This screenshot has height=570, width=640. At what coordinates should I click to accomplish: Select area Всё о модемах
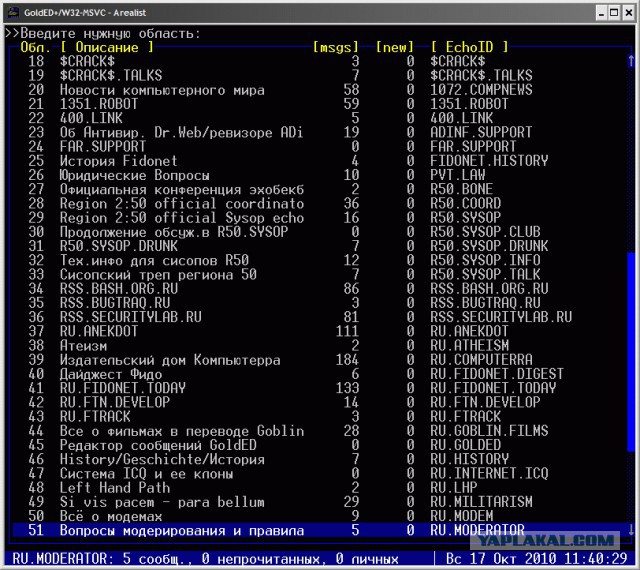(320, 516)
